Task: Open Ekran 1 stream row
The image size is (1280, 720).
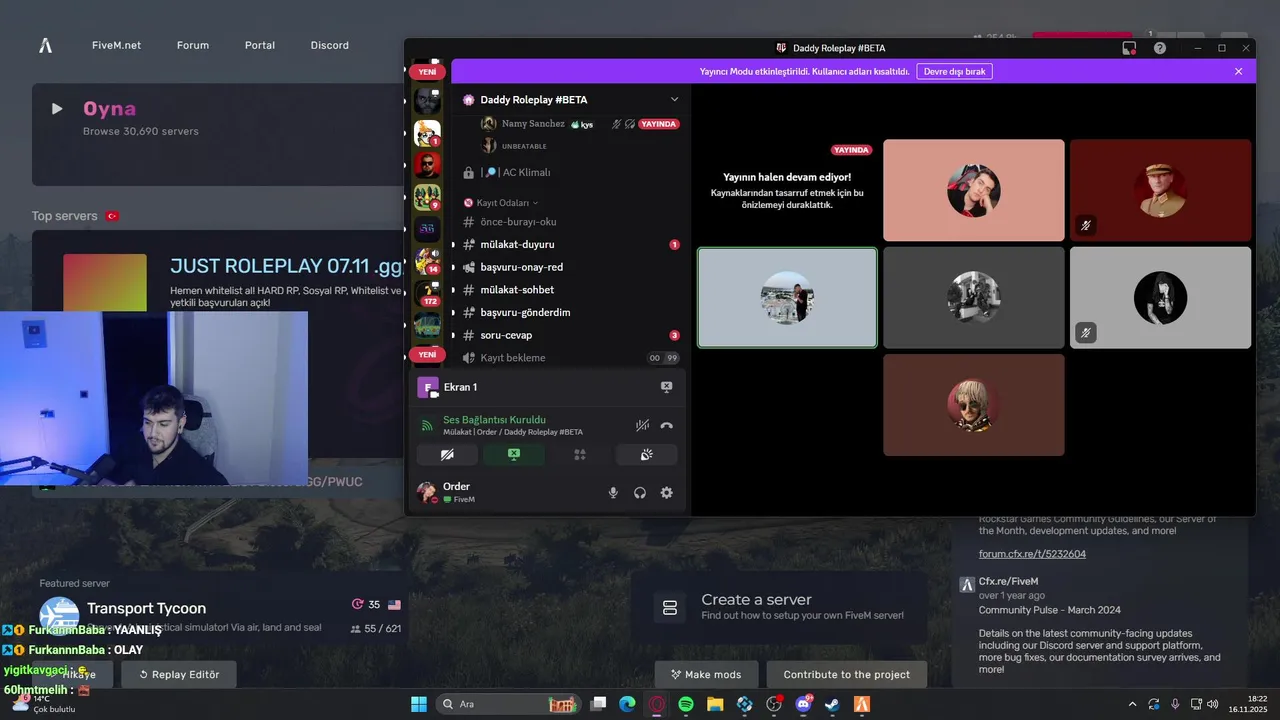Action: tap(547, 387)
